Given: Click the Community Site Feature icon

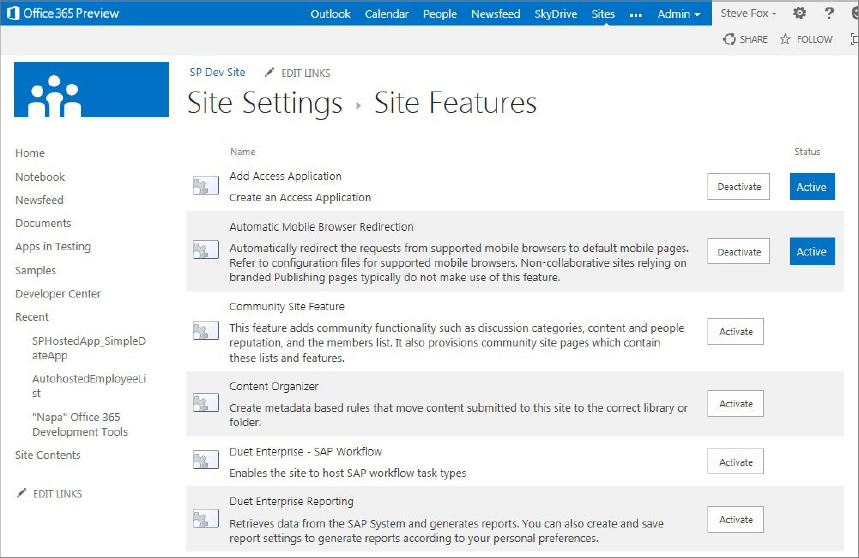Looking at the screenshot, I should pyautogui.click(x=205, y=331).
